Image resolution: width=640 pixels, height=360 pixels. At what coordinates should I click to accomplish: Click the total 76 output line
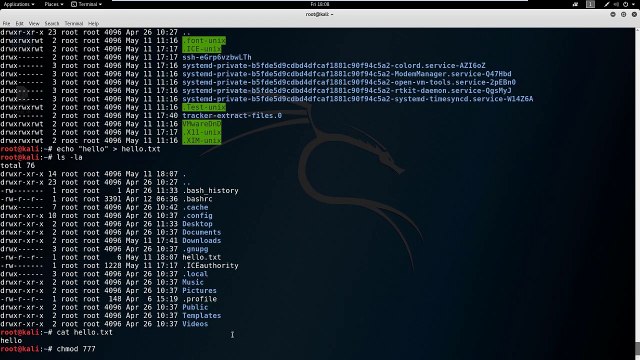18,165
